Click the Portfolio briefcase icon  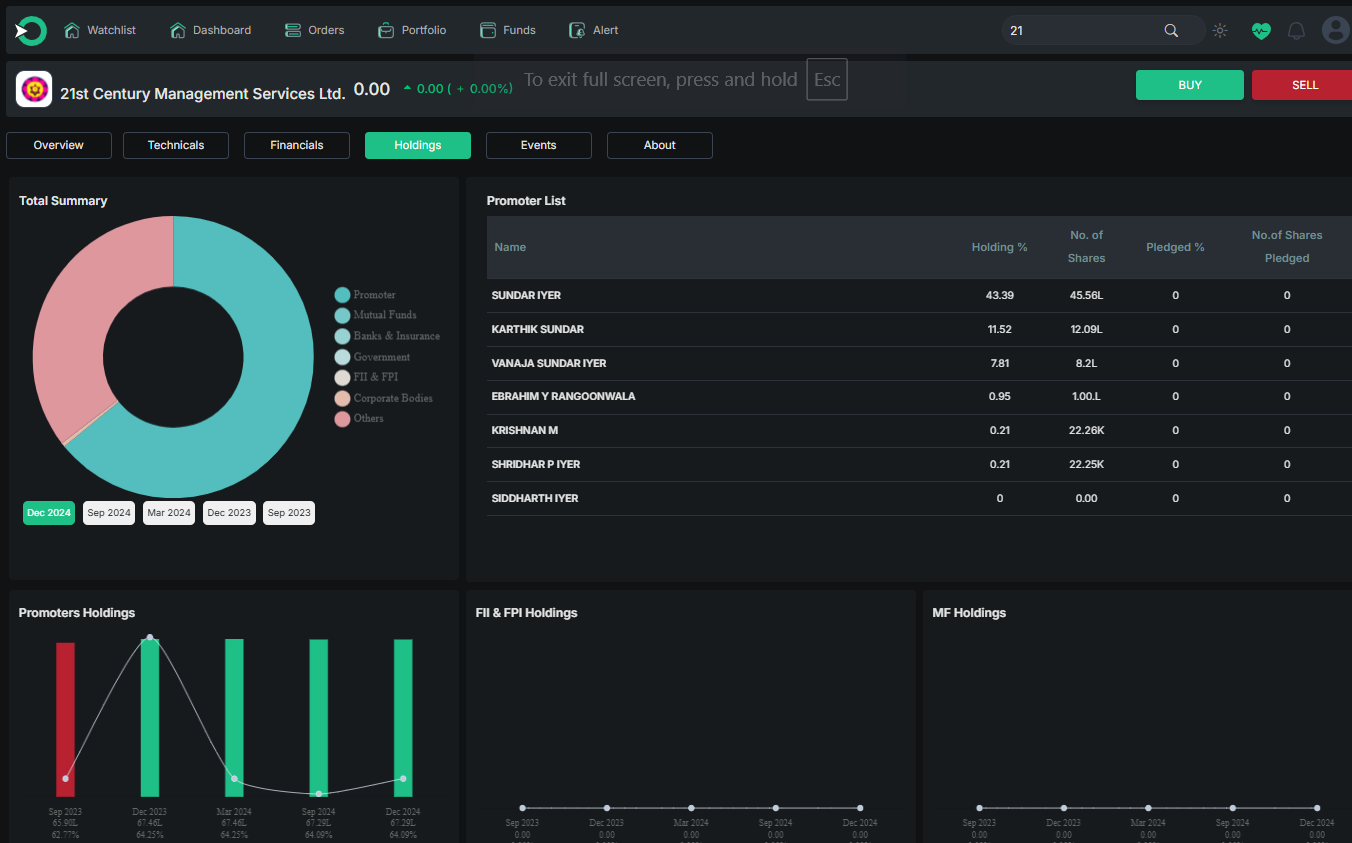pos(386,31)
